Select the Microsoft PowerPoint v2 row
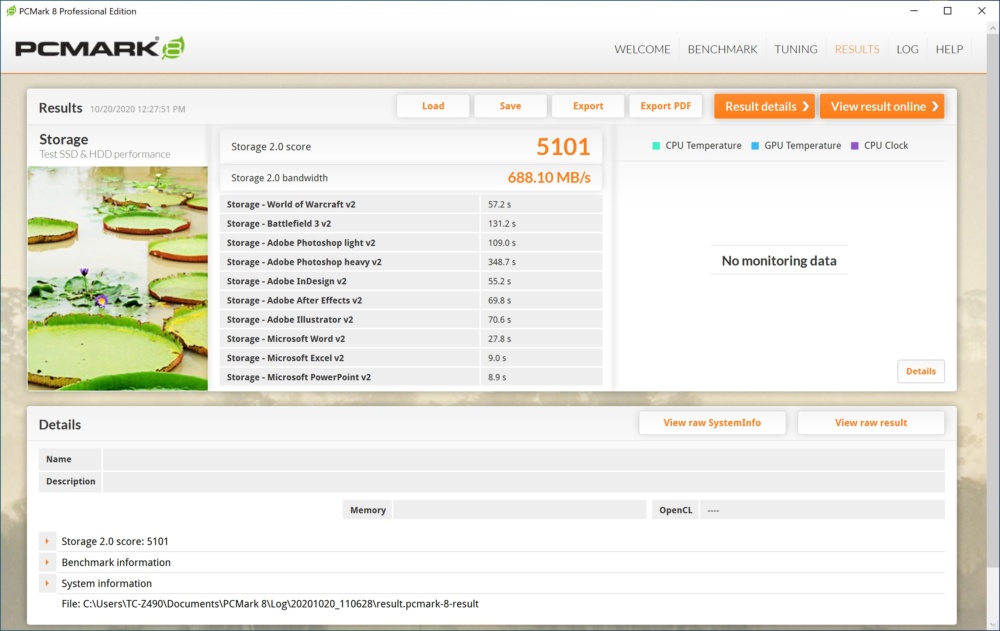Image resolution: width=1000 pixels, height=631 pixels. click(x=411, y=376)
